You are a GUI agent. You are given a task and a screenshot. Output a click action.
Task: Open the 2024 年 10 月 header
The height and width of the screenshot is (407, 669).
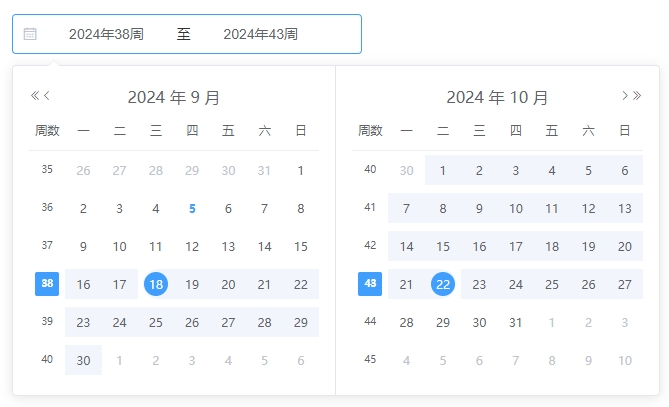coord(497,97)
